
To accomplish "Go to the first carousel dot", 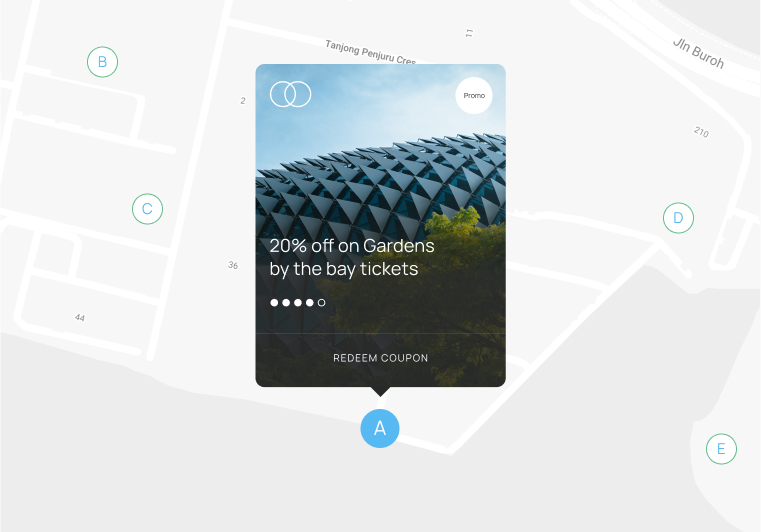I will 274,302.
